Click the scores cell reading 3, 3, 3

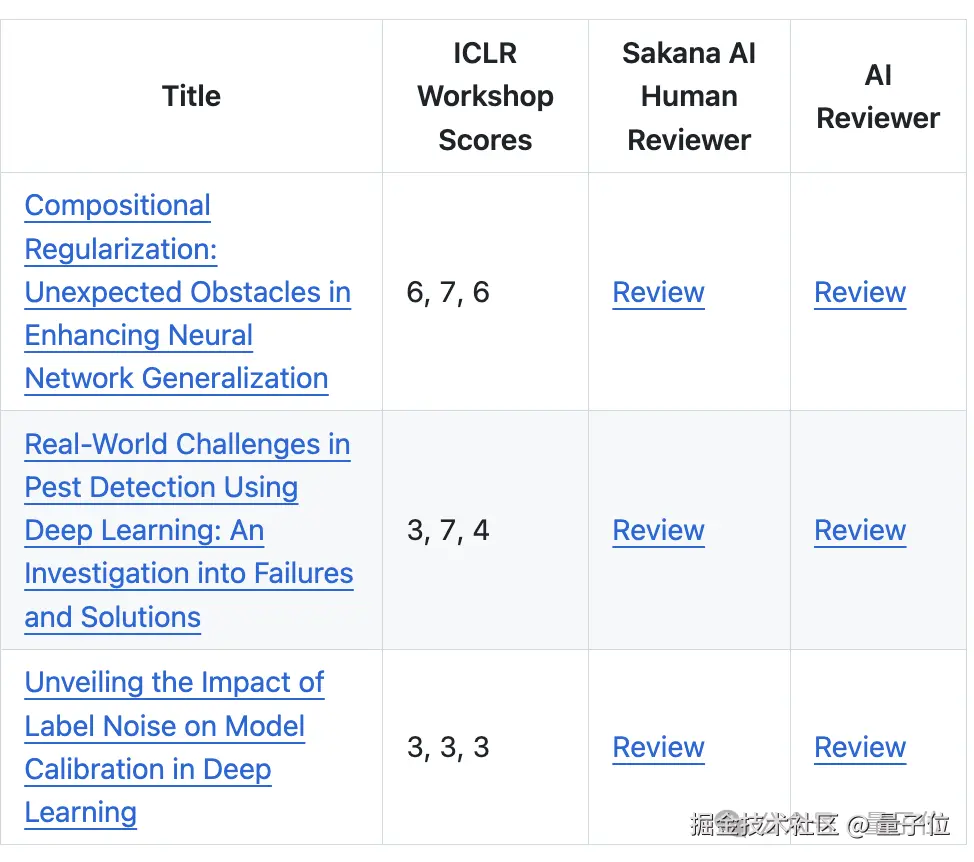click(448, 747)
